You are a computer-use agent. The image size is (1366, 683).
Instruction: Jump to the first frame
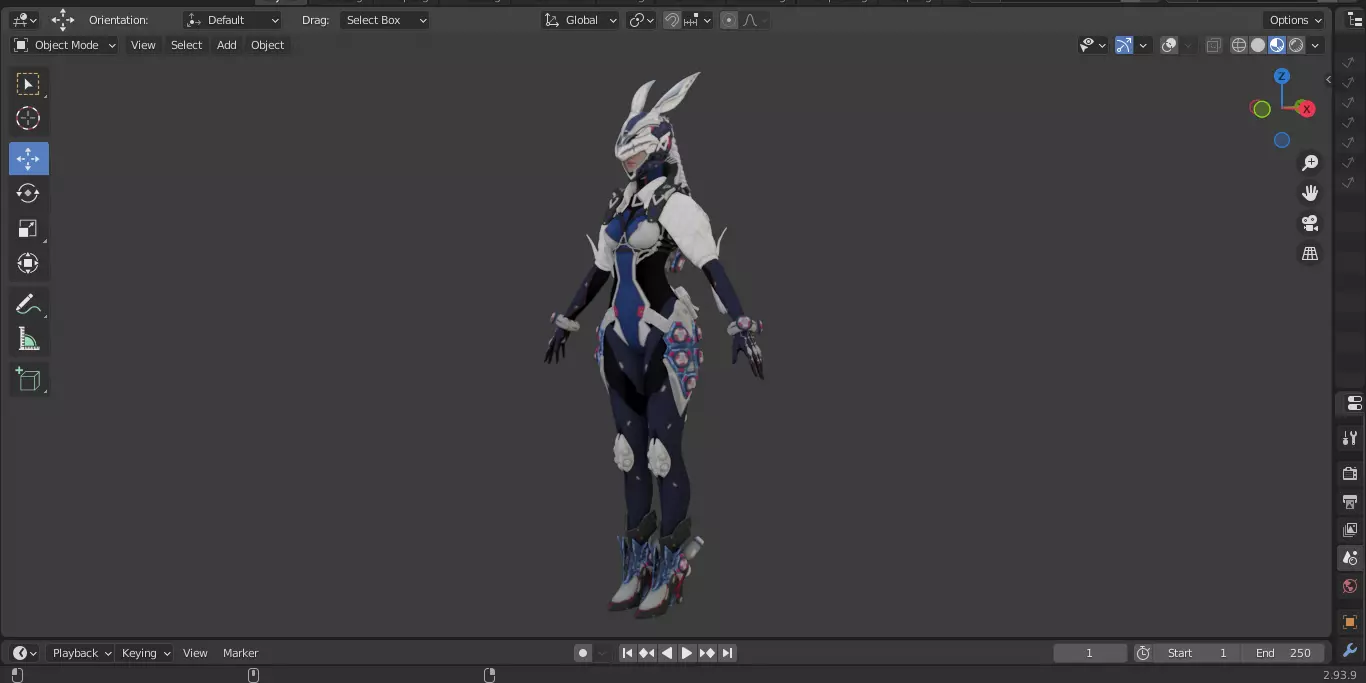tap(627, 653)
